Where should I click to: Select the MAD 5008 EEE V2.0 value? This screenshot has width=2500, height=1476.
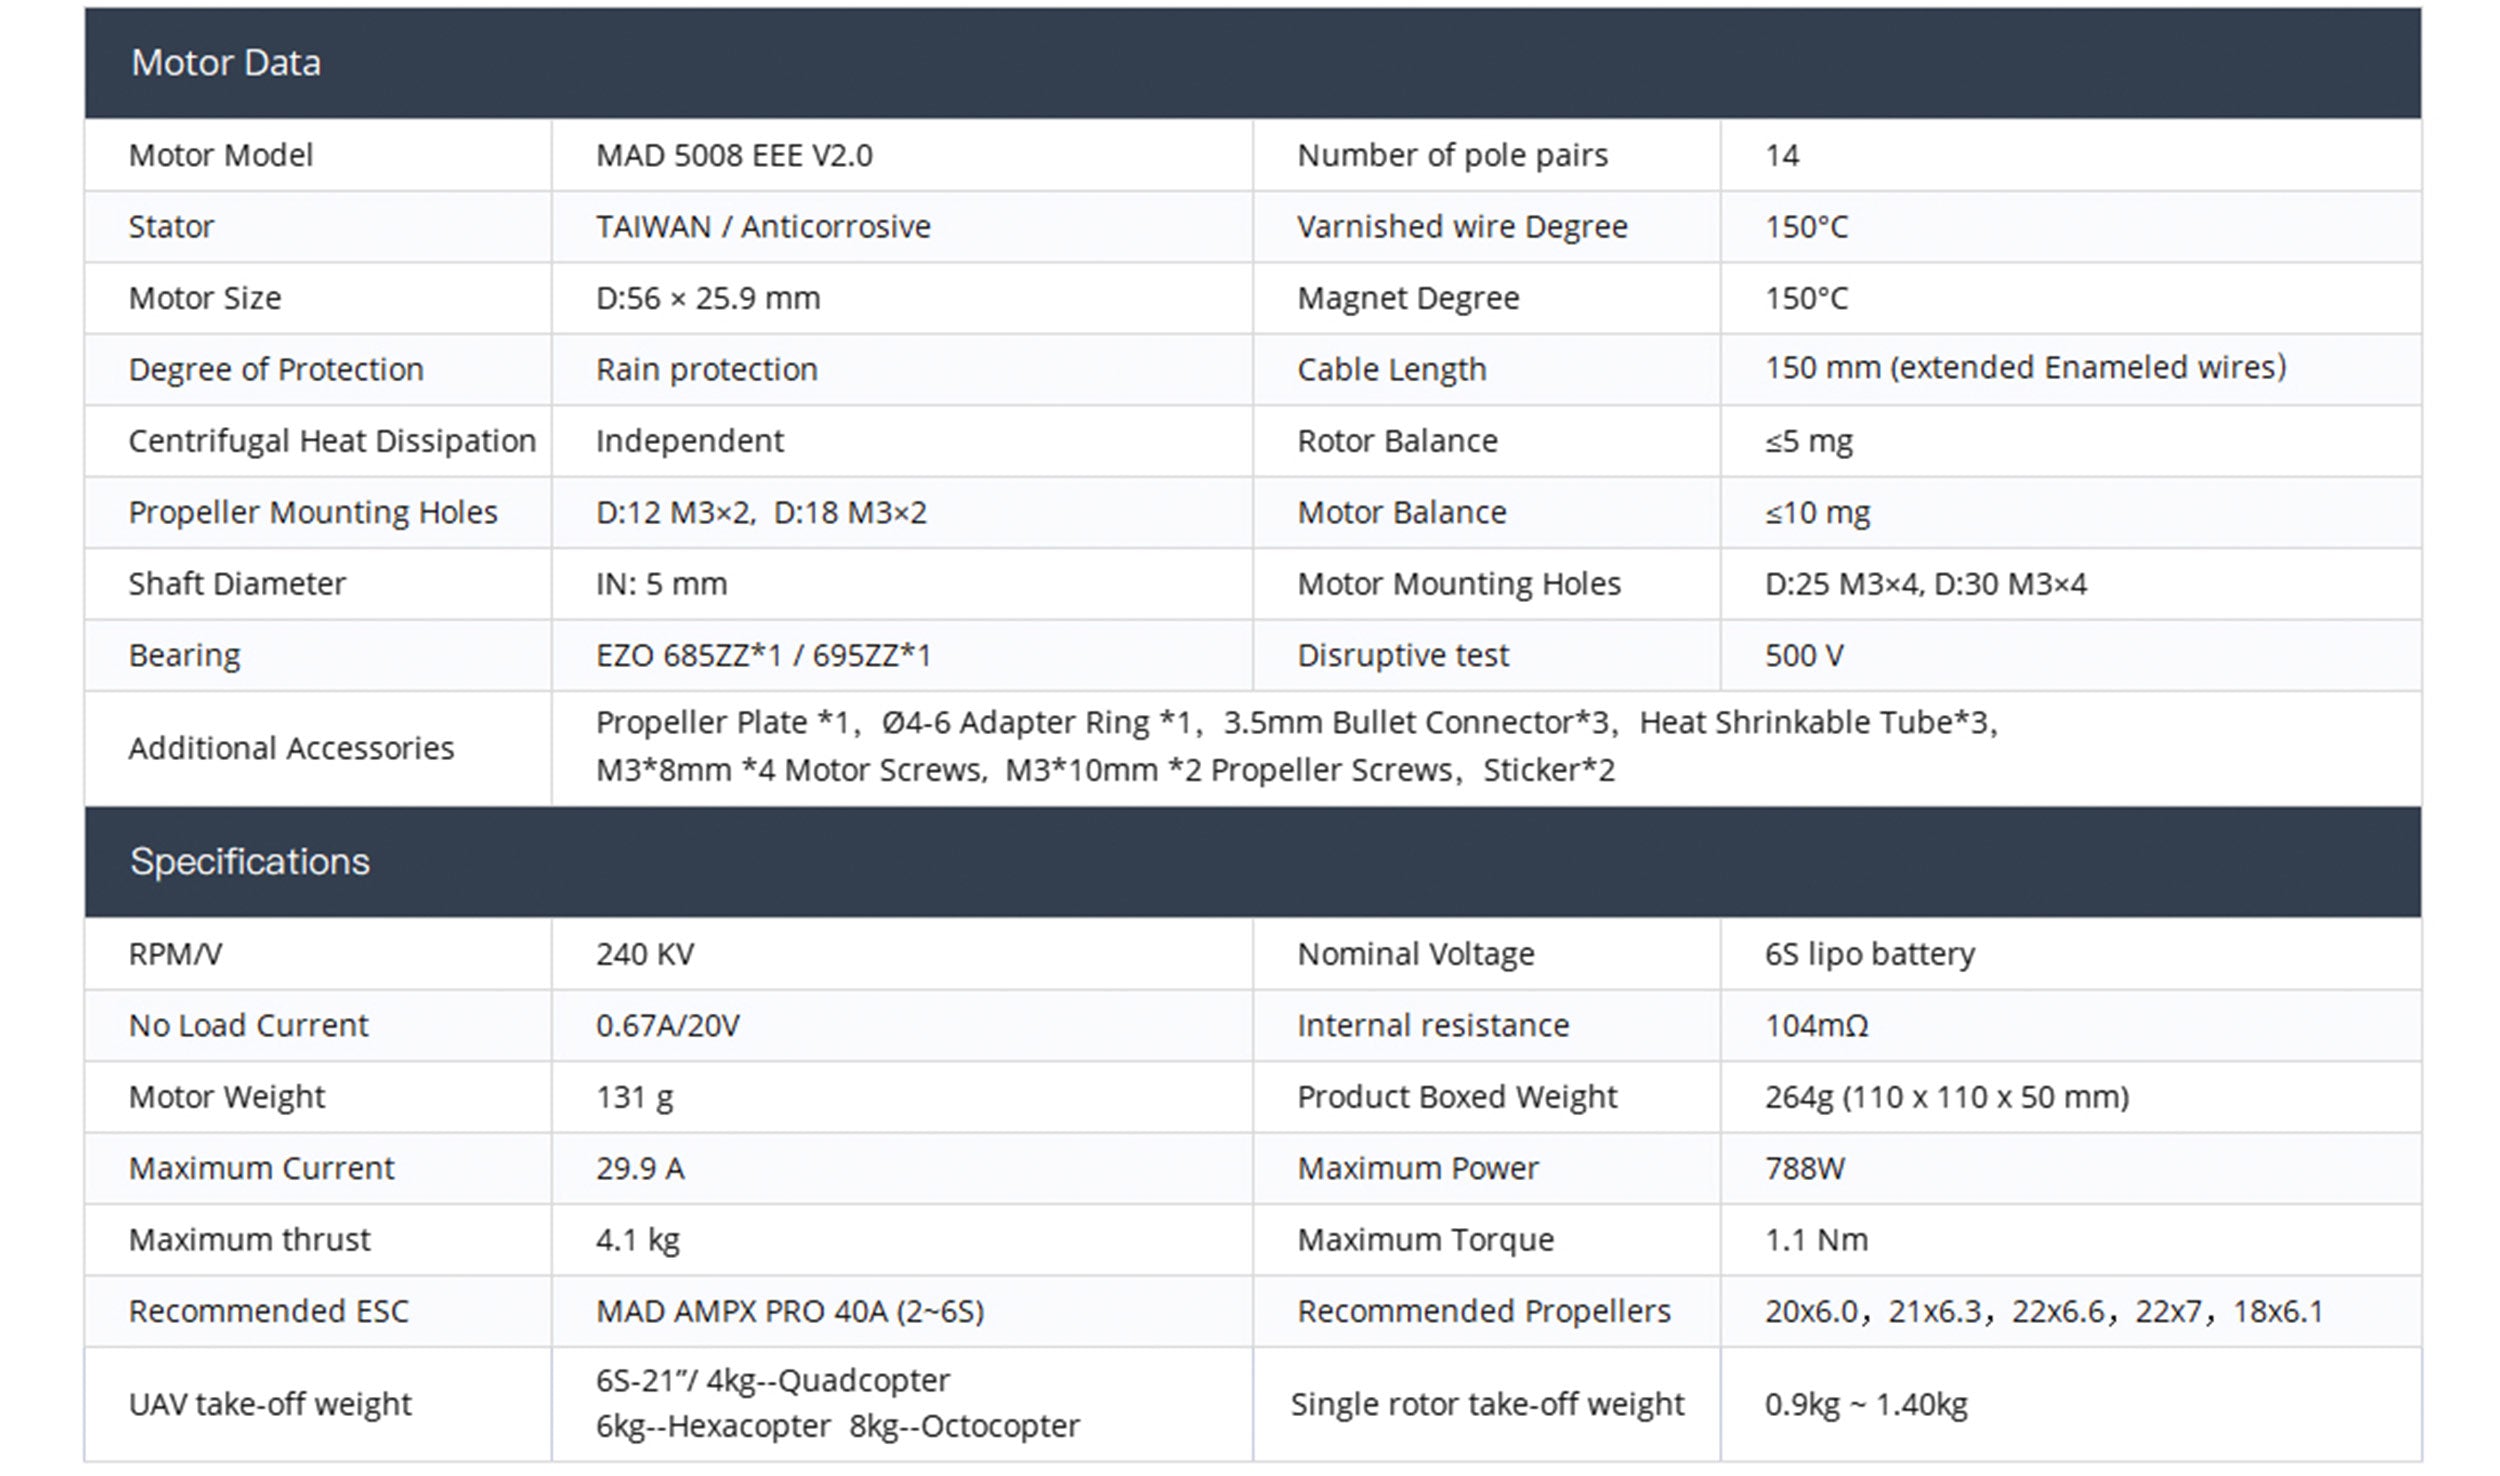click(x=734, y=156)
